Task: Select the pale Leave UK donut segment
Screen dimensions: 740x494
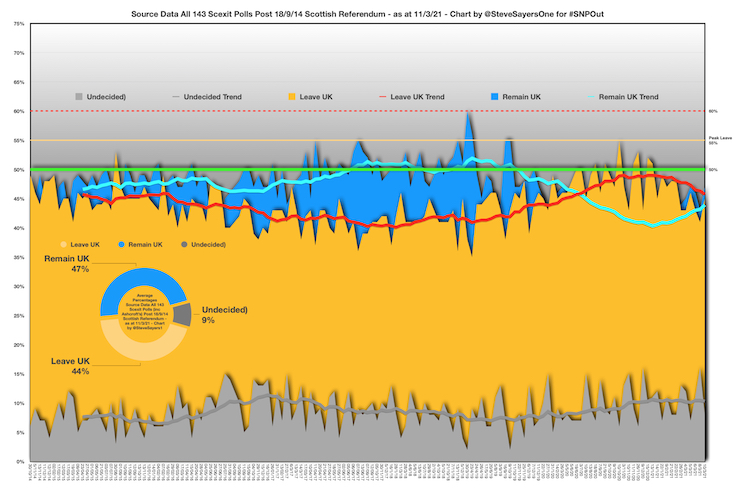Action: [130, 352]
